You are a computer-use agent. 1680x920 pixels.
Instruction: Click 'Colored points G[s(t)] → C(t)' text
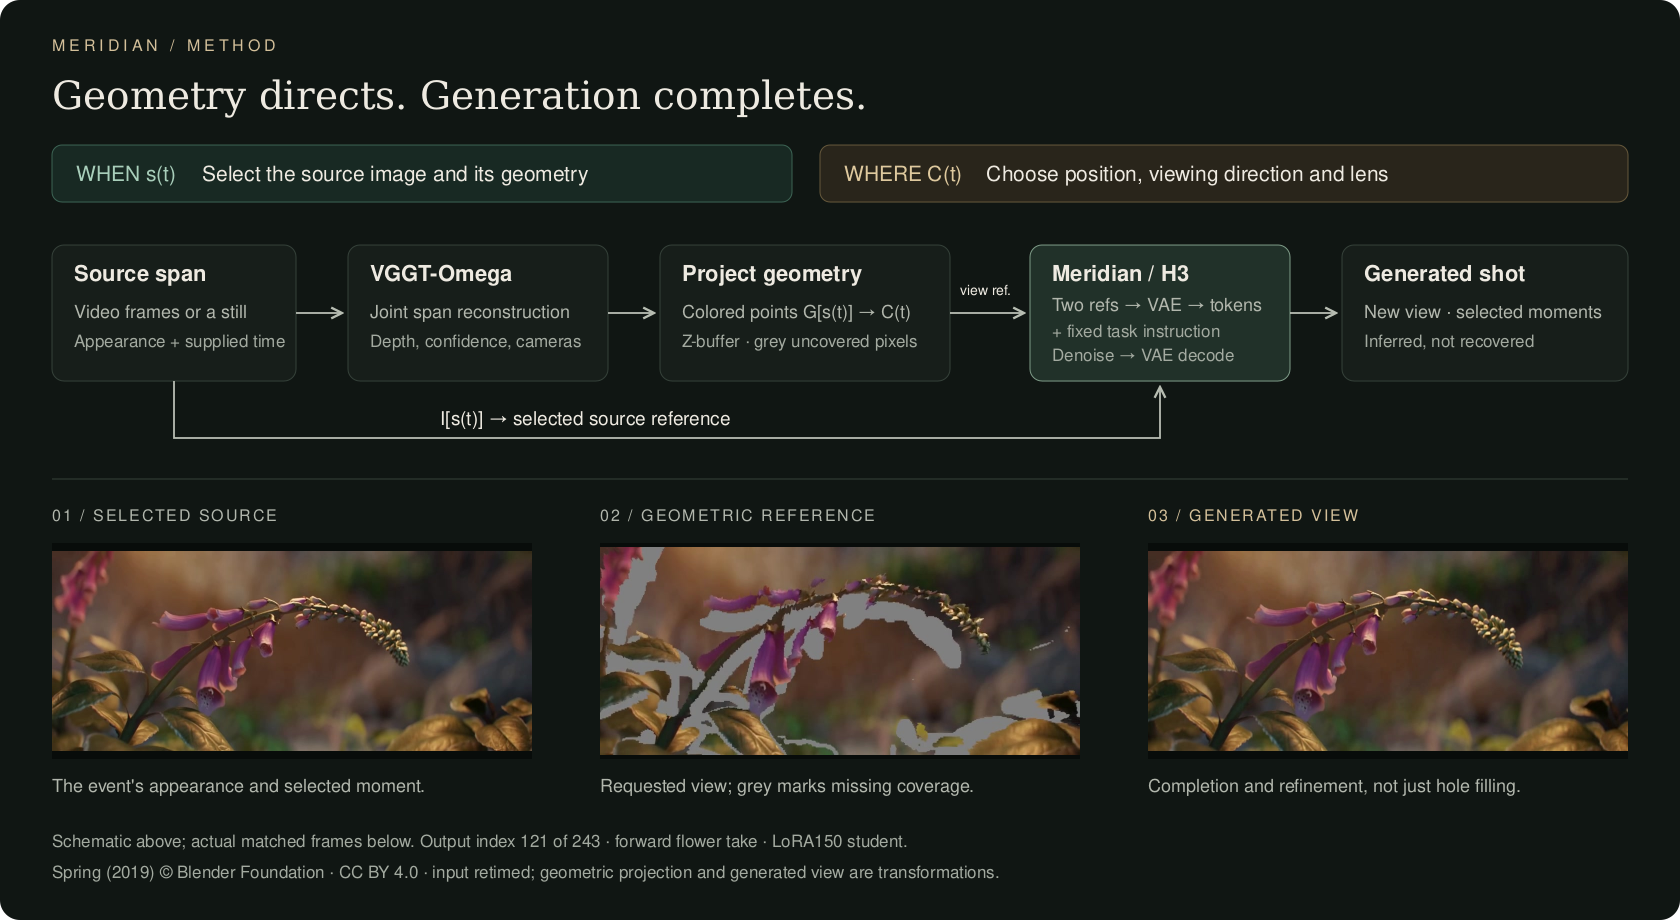tap(796, 312)
